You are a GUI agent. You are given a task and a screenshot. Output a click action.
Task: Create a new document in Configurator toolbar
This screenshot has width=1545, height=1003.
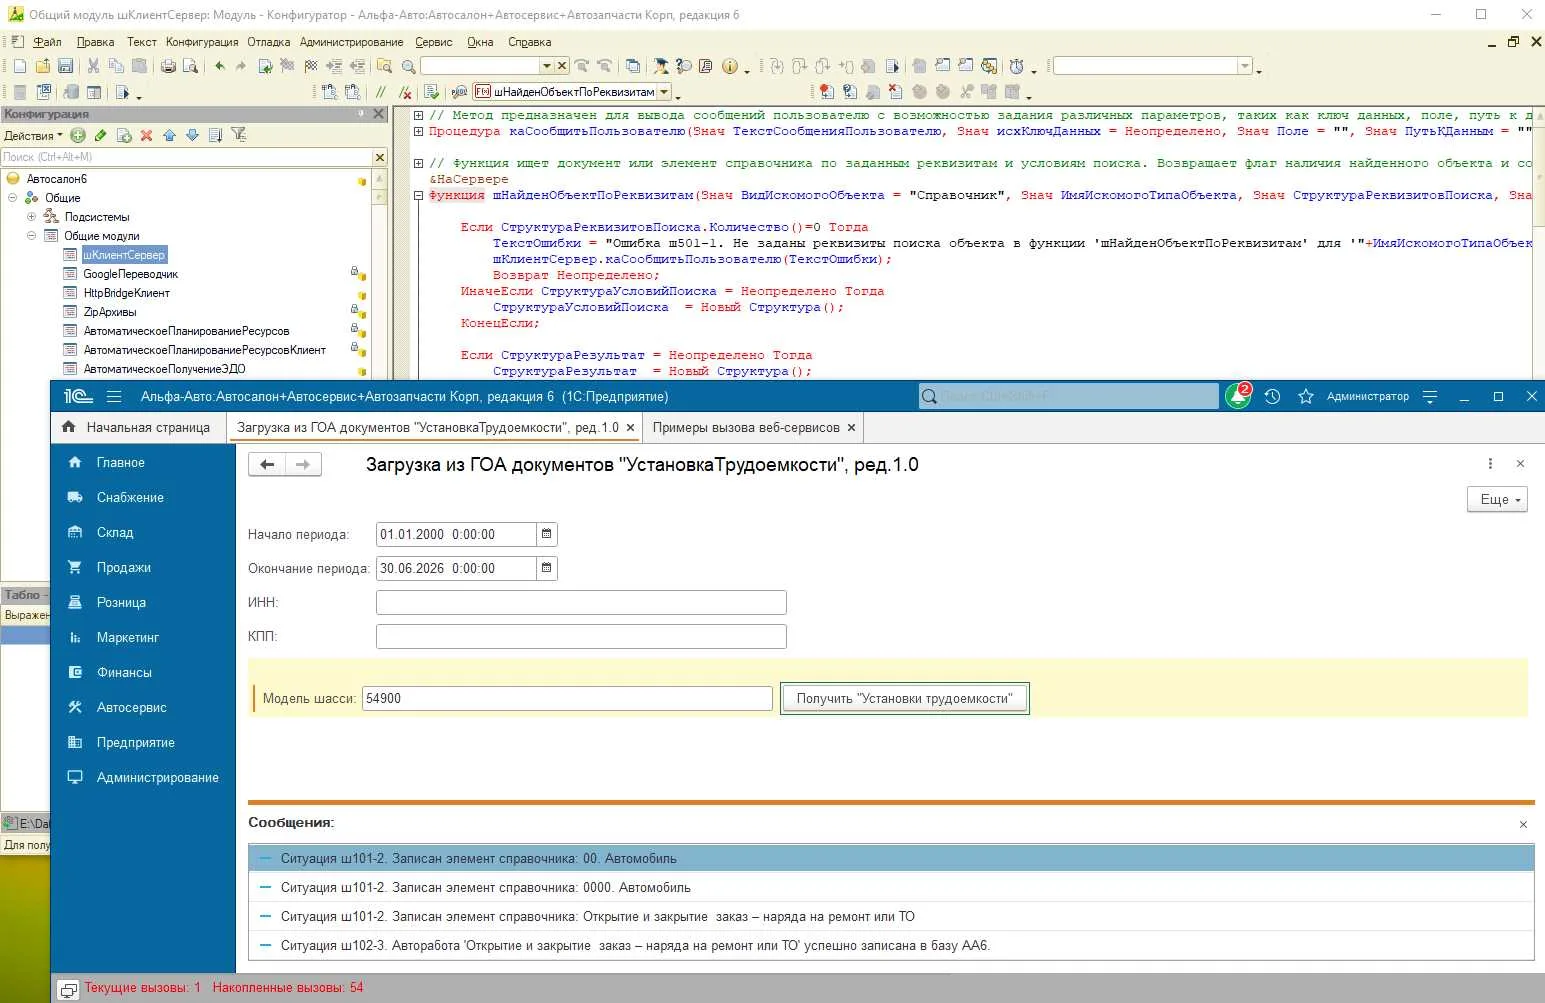[x=20, y=66]
